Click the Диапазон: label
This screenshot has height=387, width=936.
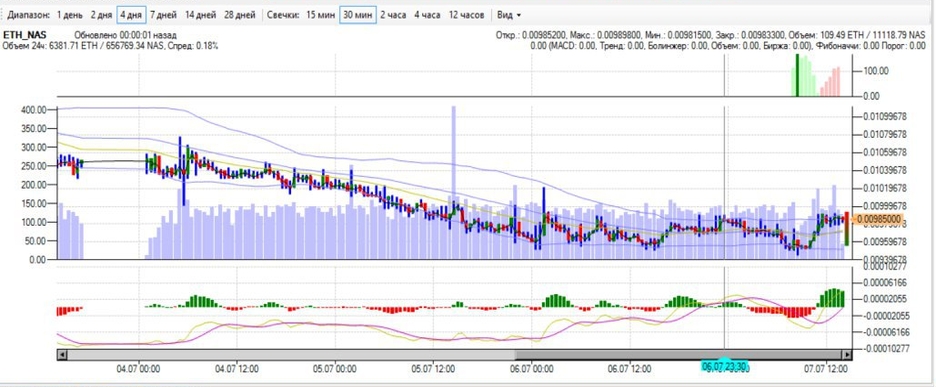(29, 15)
